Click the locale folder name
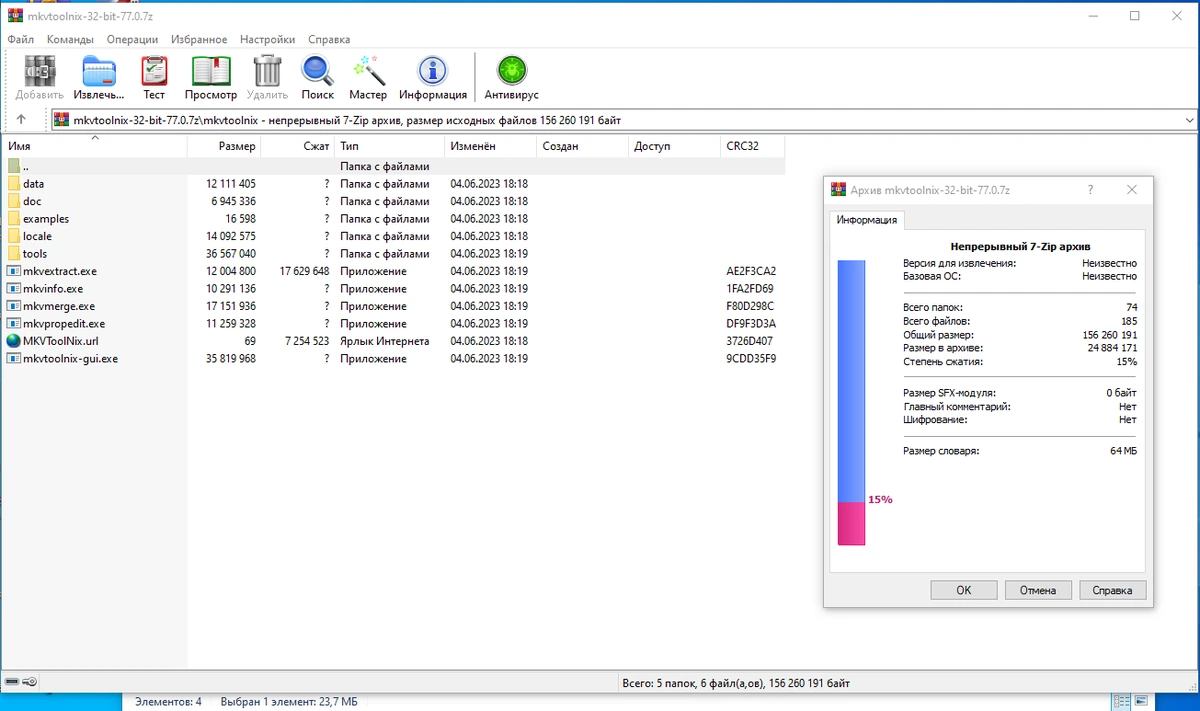Viewport: 1200px width, 711px height. (37, 236)
